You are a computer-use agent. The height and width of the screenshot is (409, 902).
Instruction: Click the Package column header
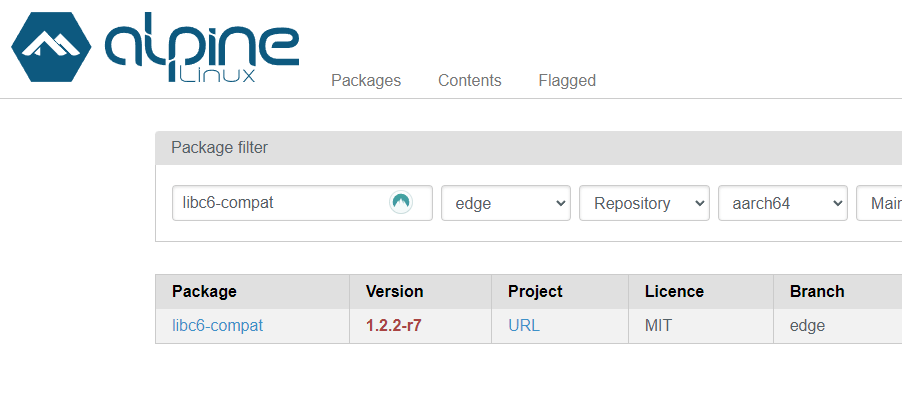[205, 292]
